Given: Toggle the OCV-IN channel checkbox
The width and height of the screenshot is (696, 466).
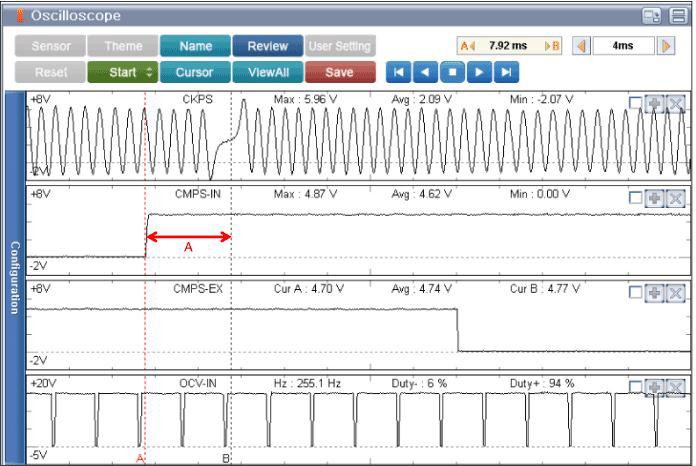Looking at the screenshot, I should pos(636,387).
